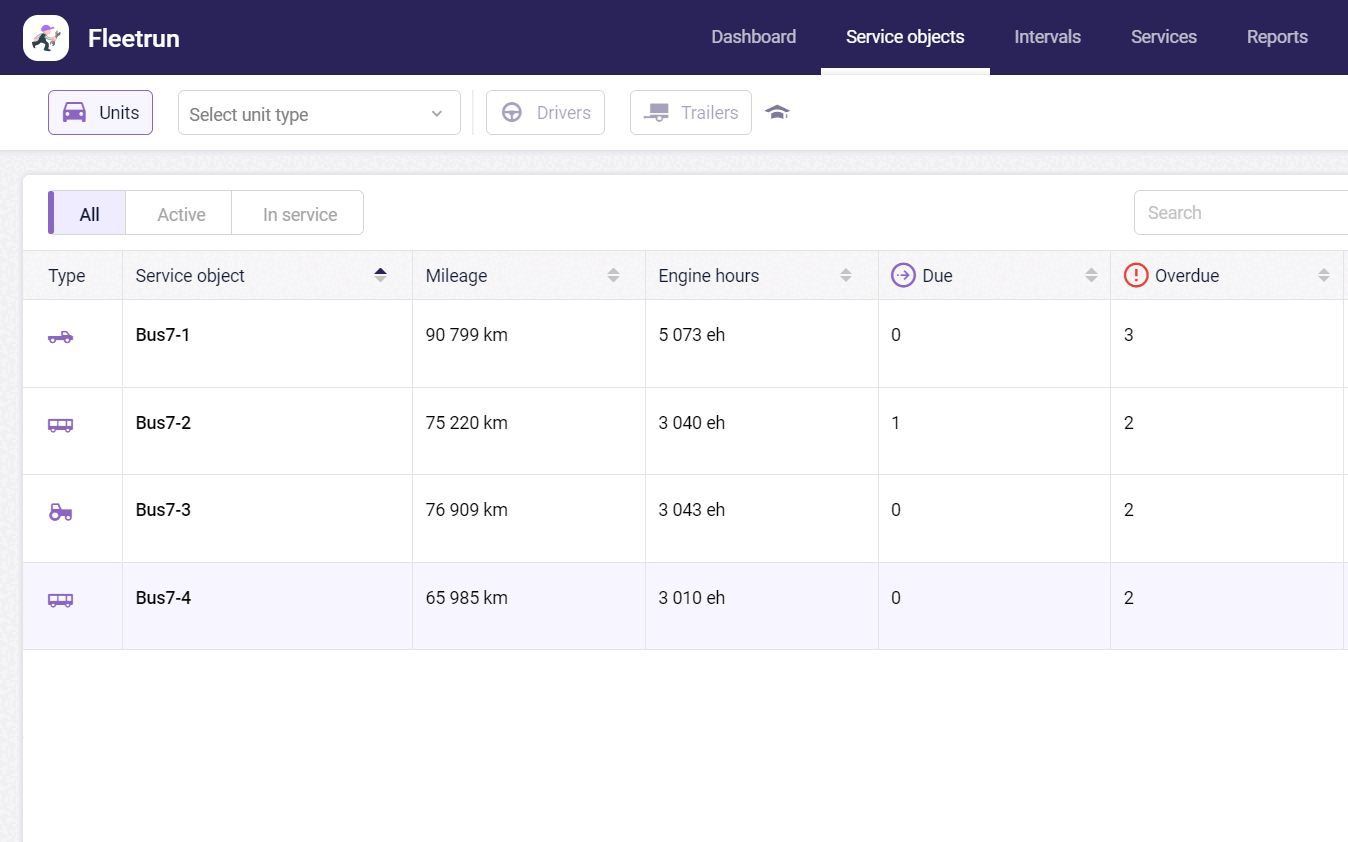Click the graduation cap training icon
Viewport: 1348px width, 842px height.
[777, 112]
